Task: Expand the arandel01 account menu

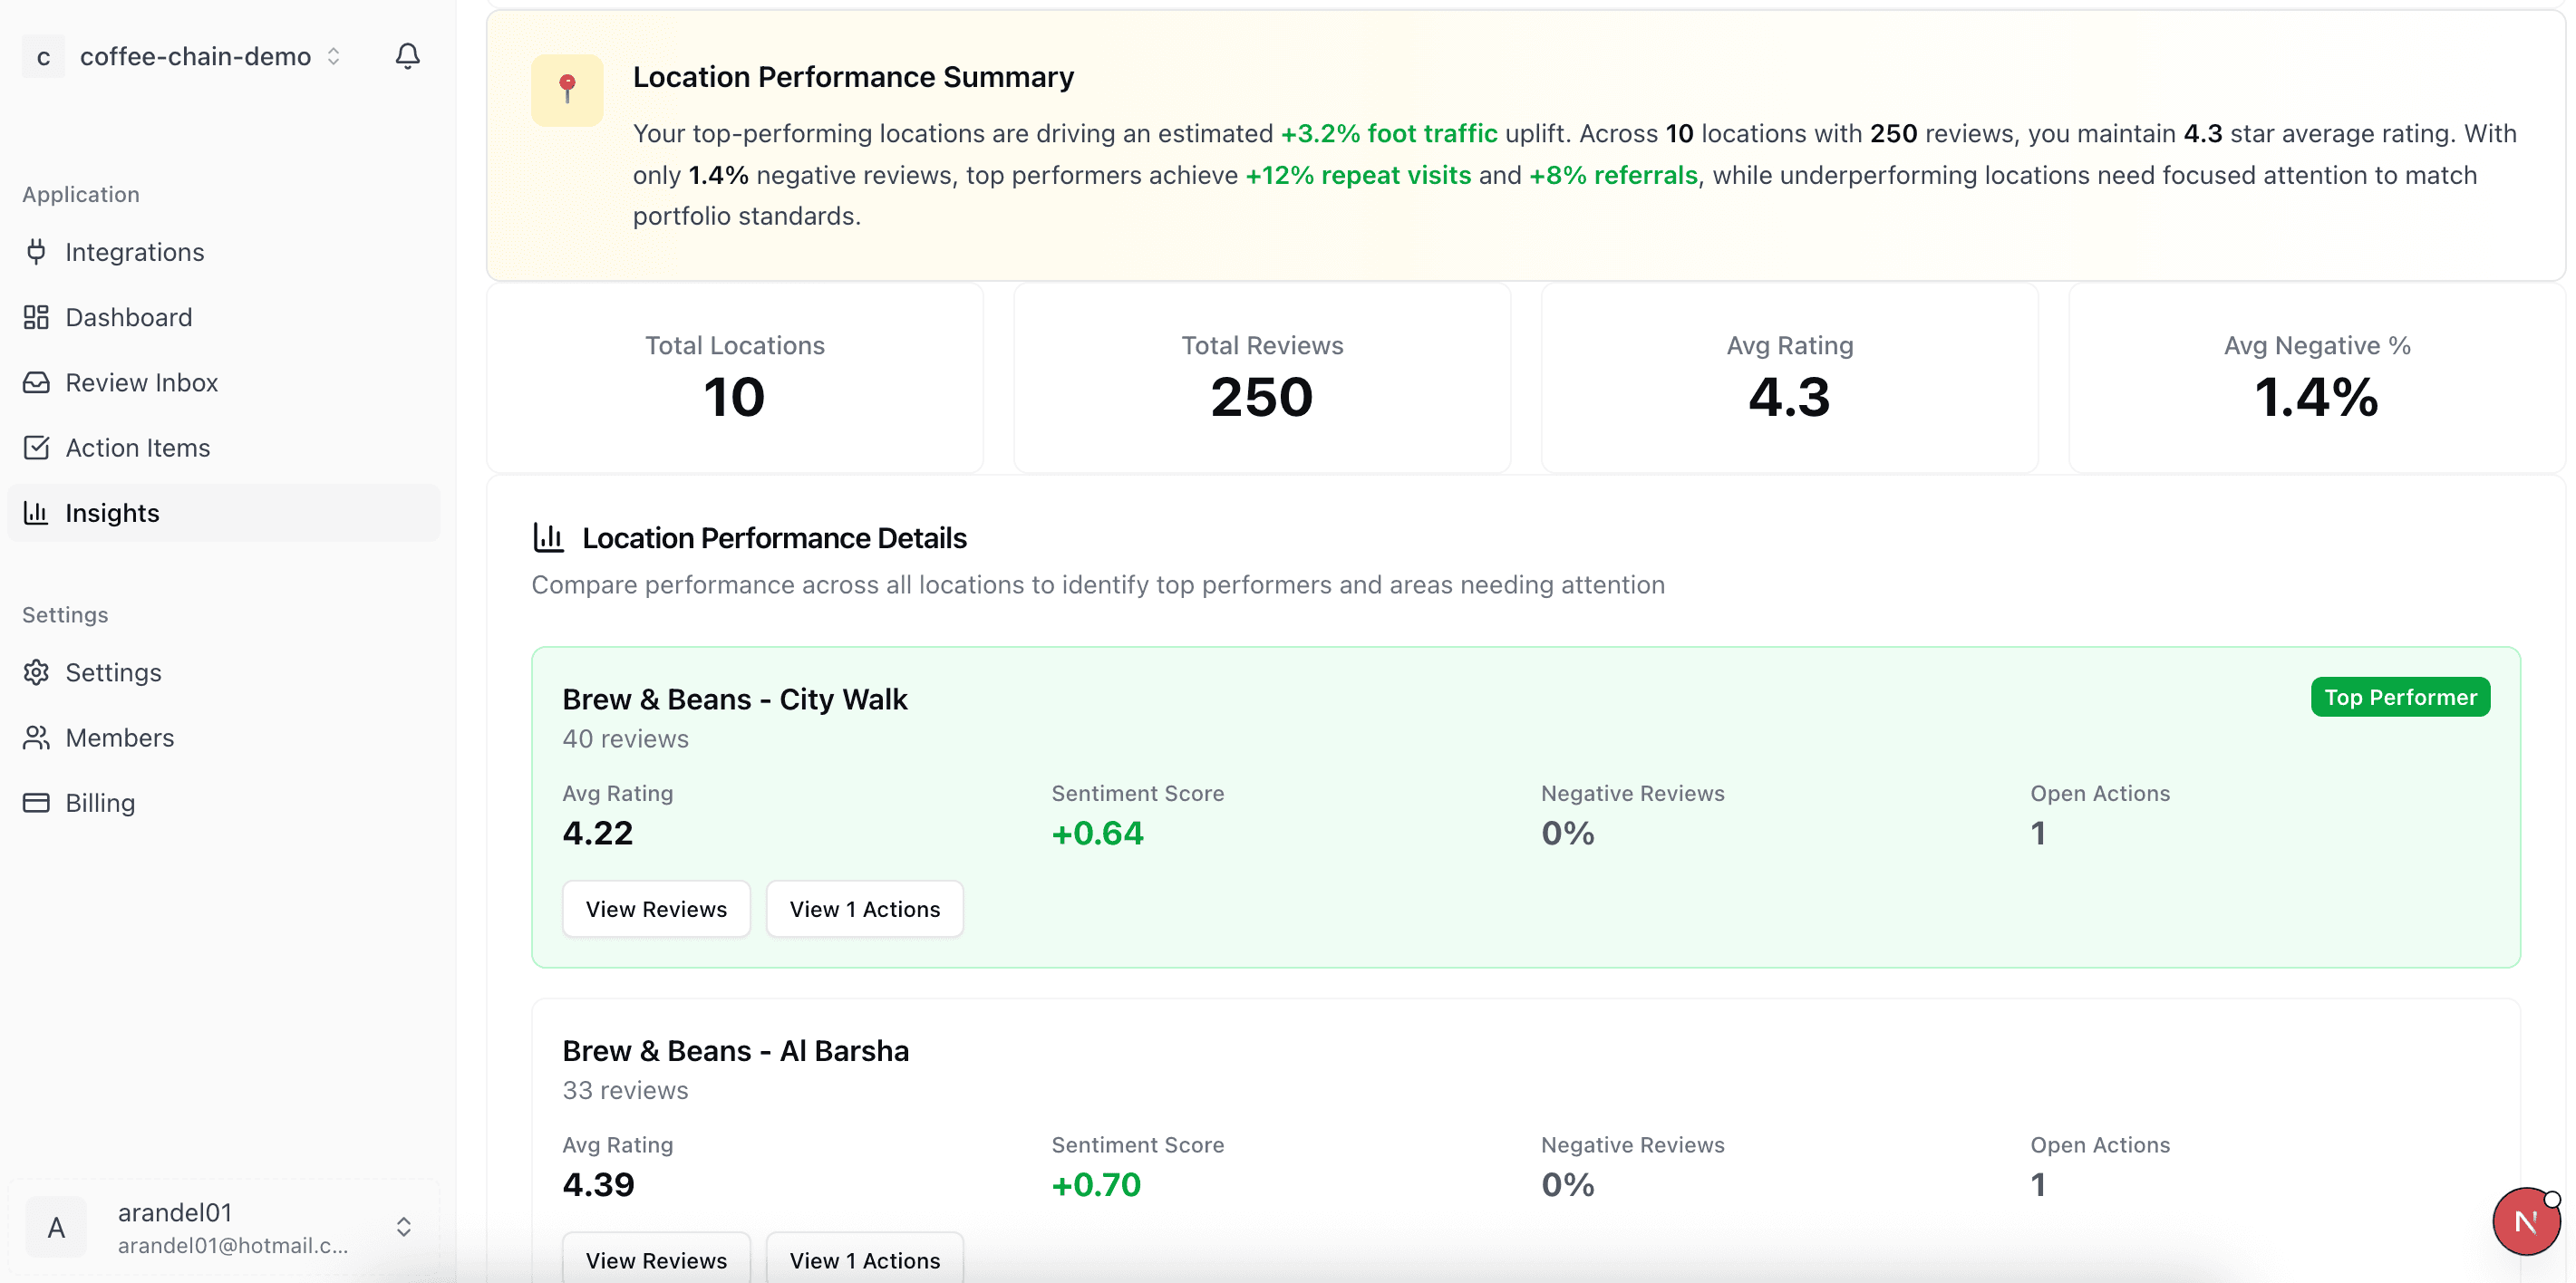Action: click(x=404, y=1226)
